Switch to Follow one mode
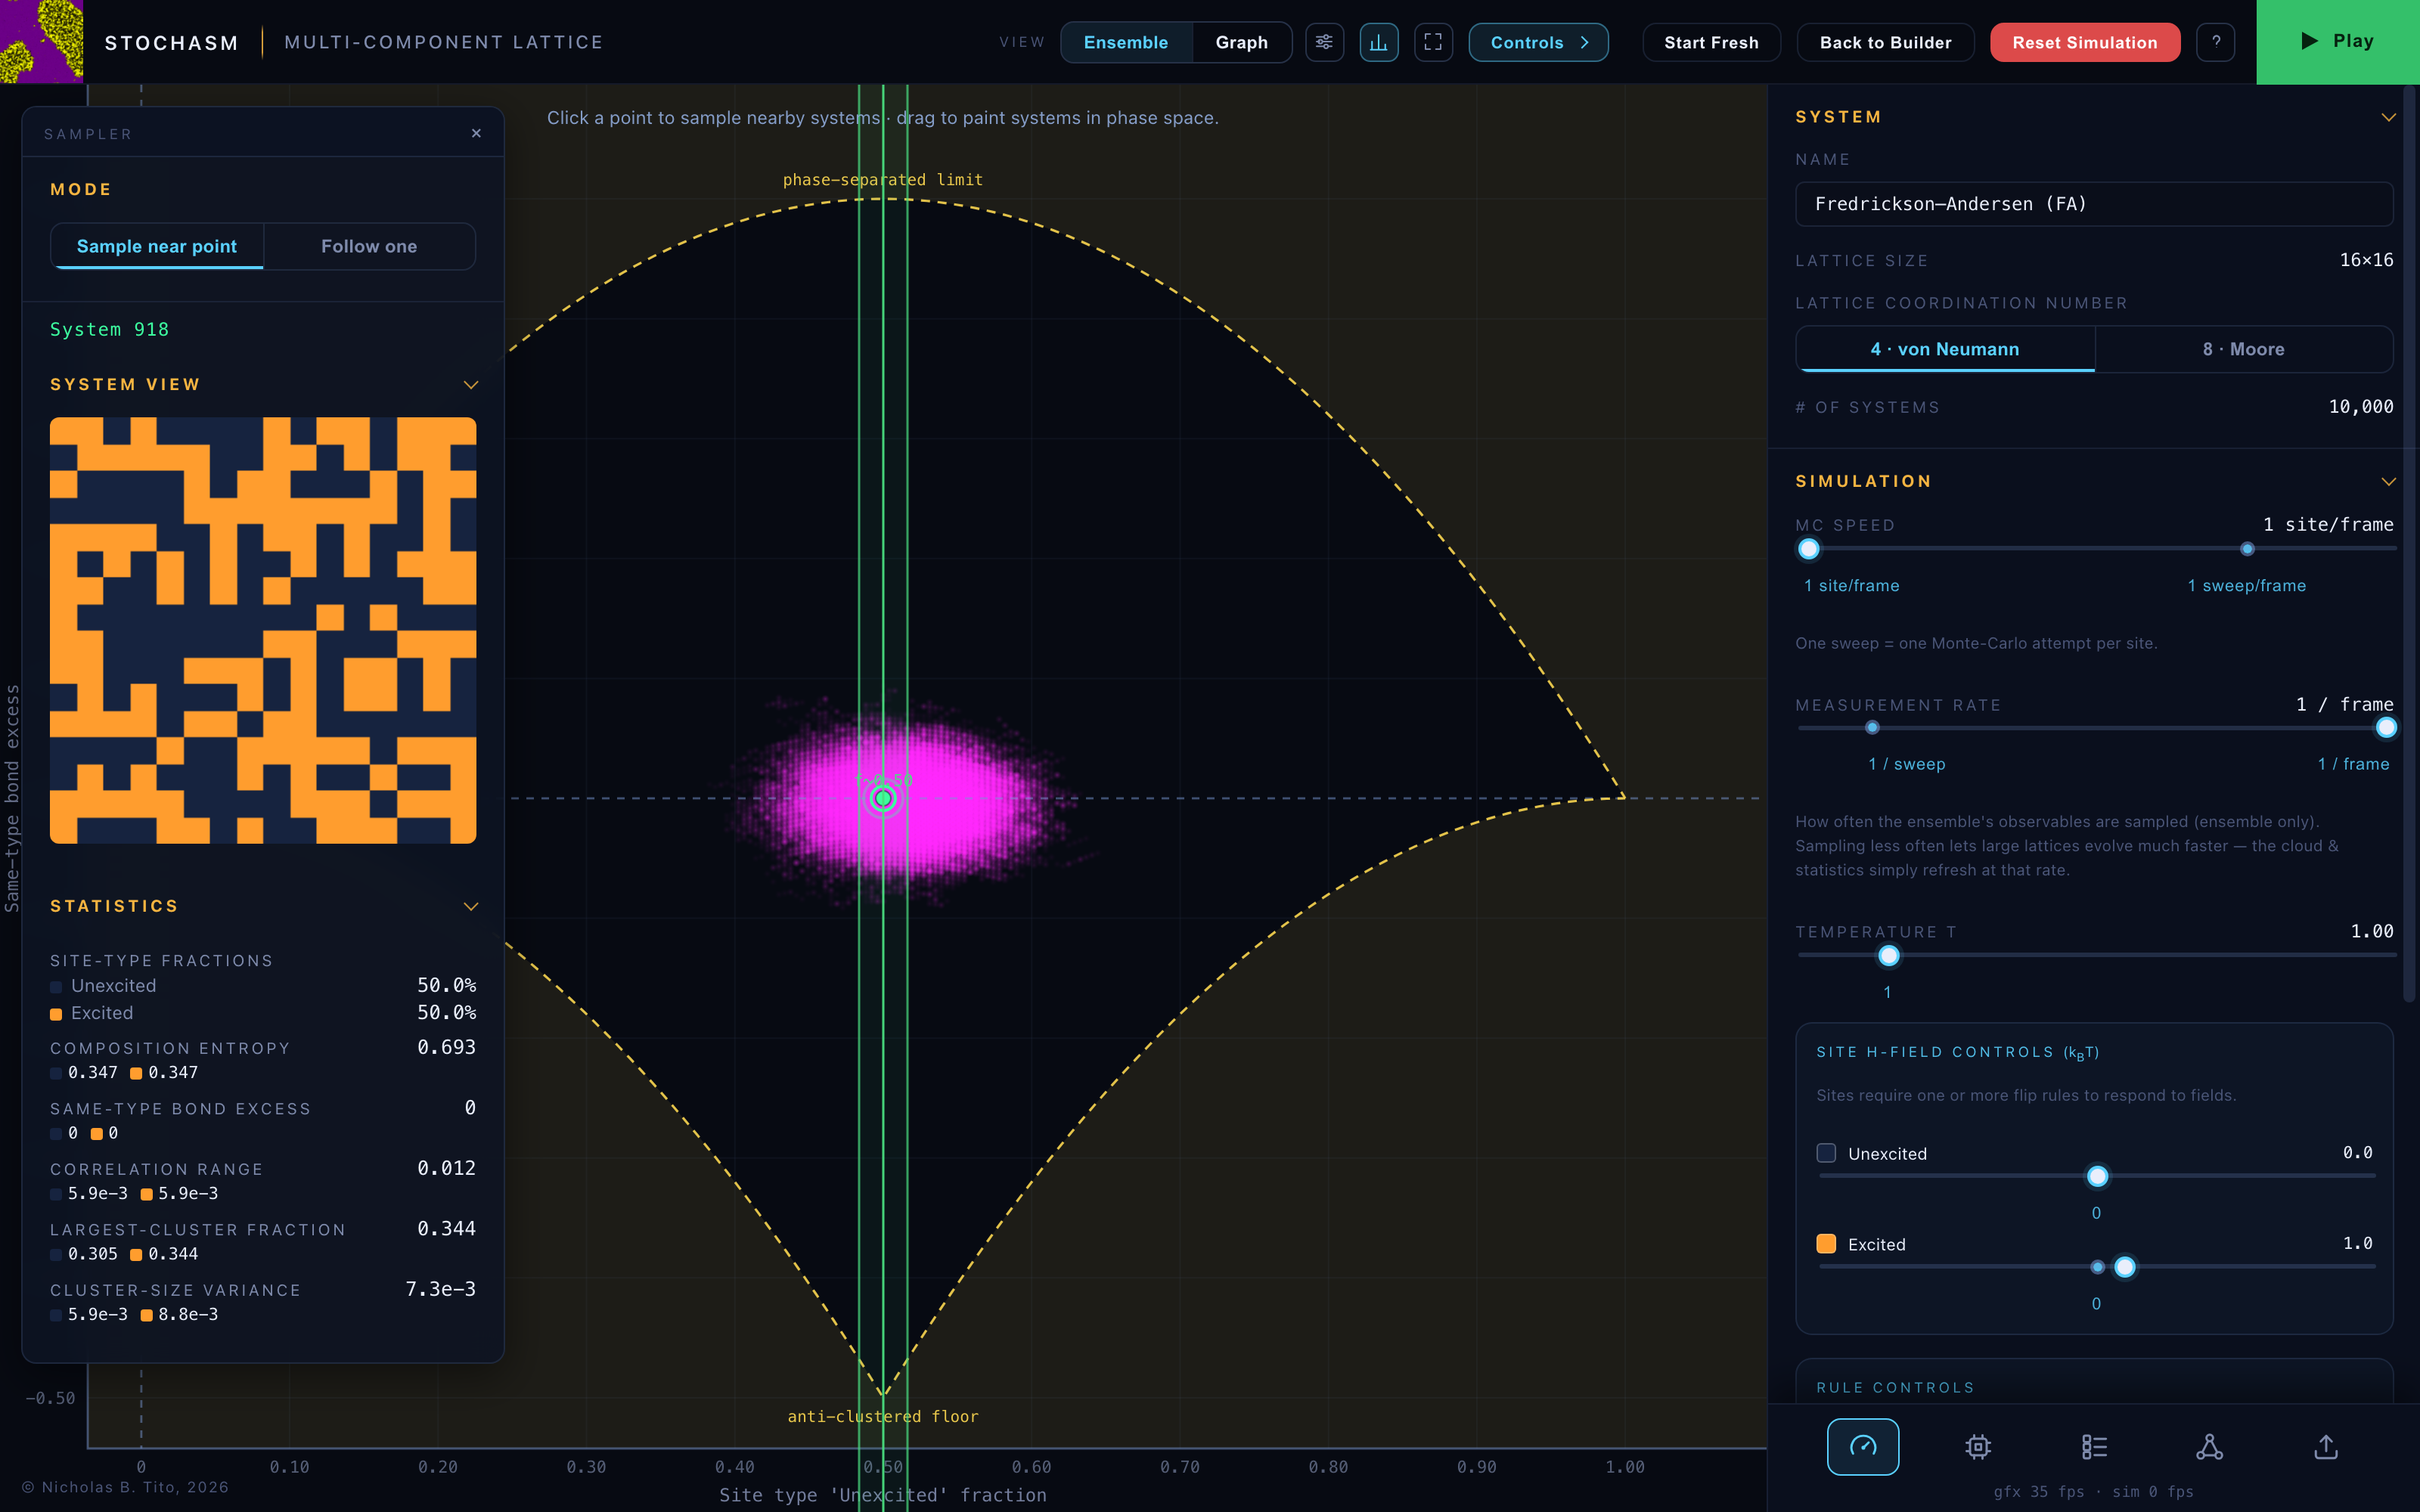Screen dimensions: 2420x1512 (369, 246)
